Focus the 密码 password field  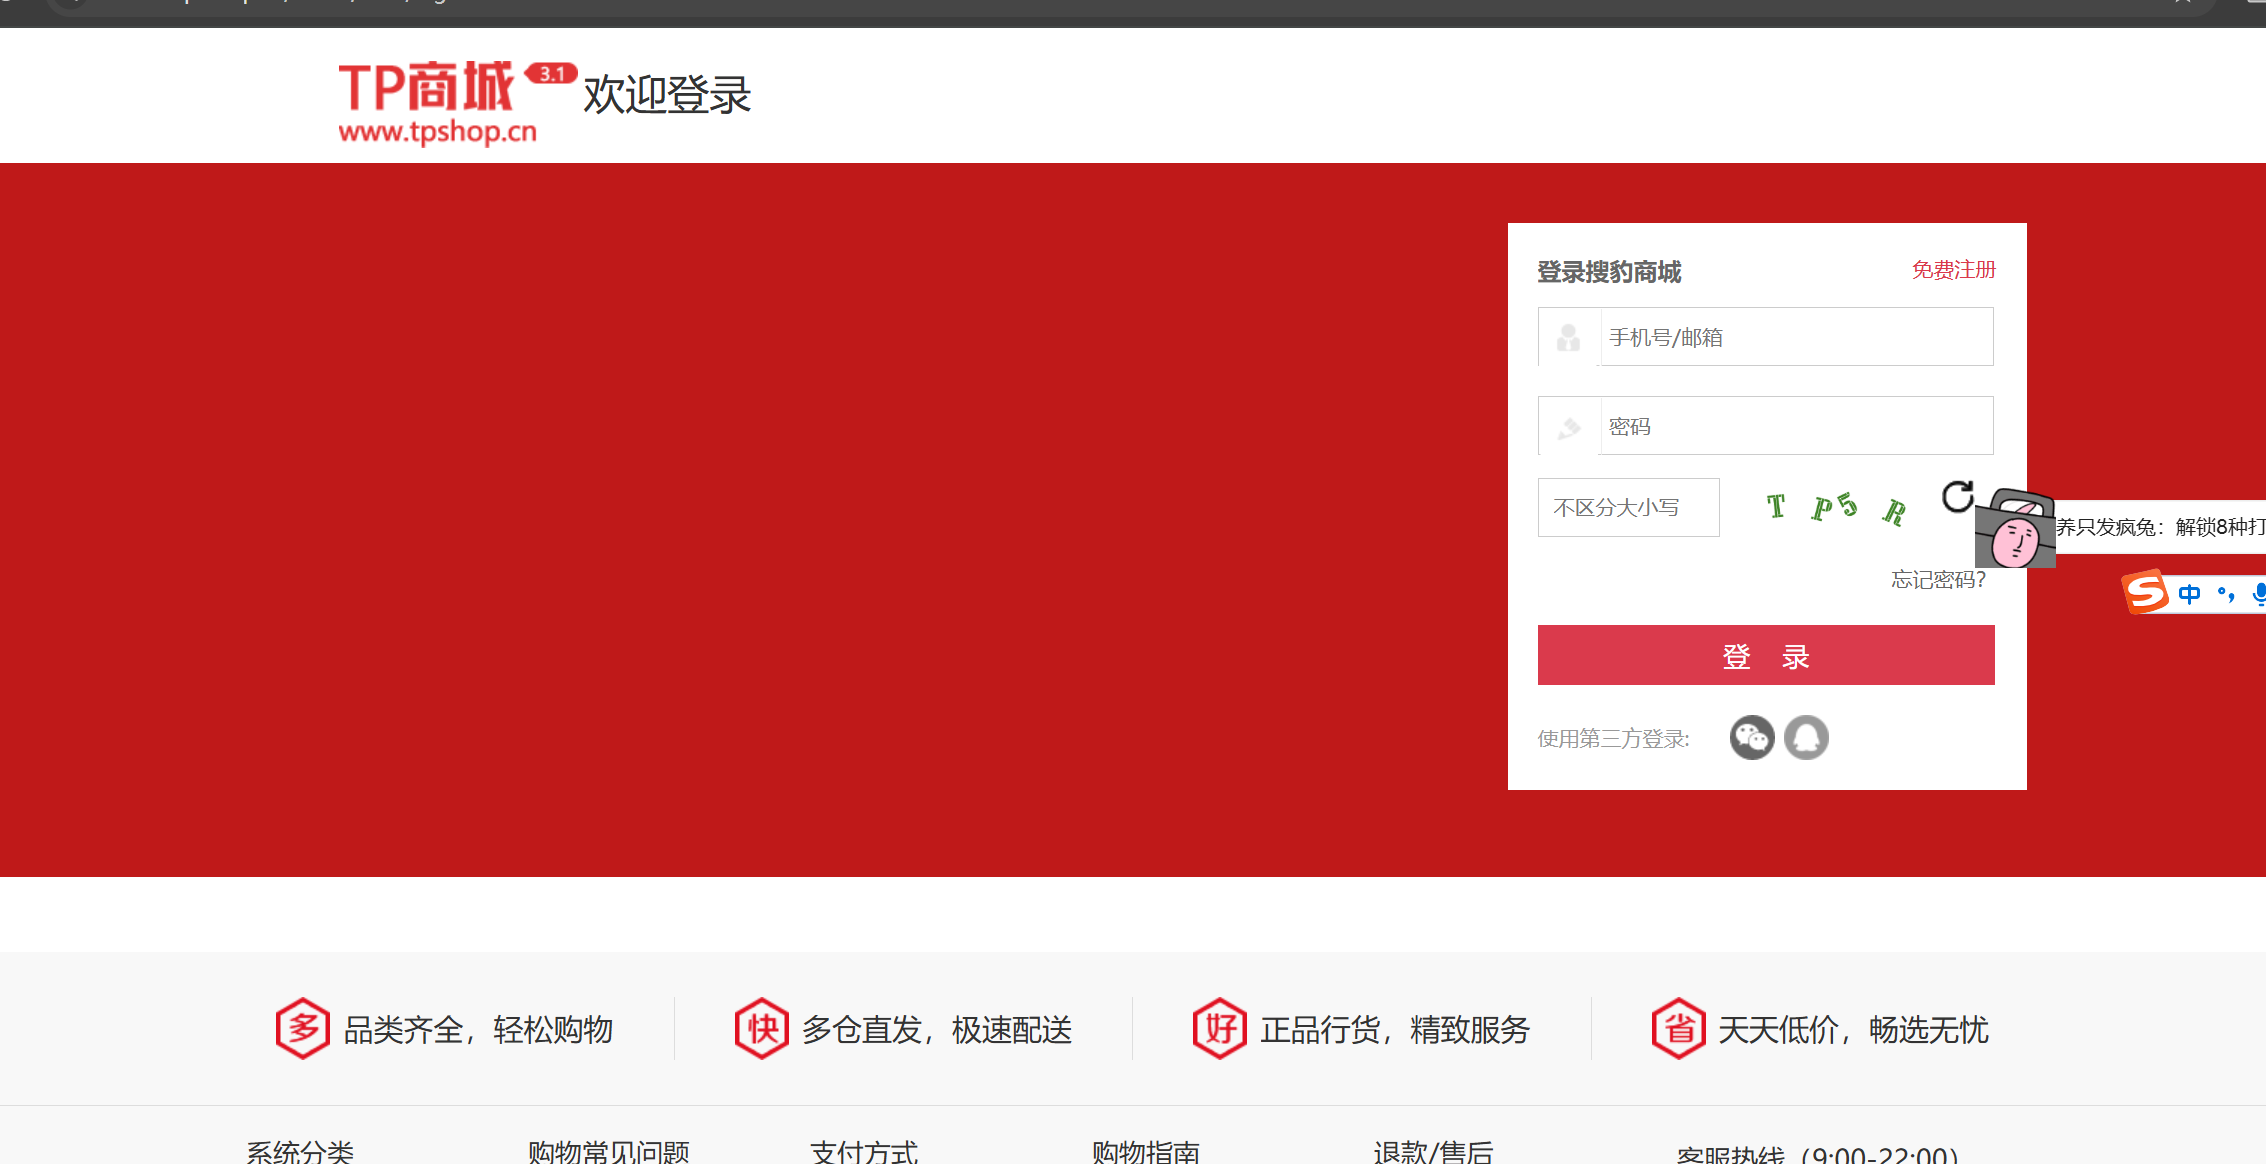point(1795,426)
